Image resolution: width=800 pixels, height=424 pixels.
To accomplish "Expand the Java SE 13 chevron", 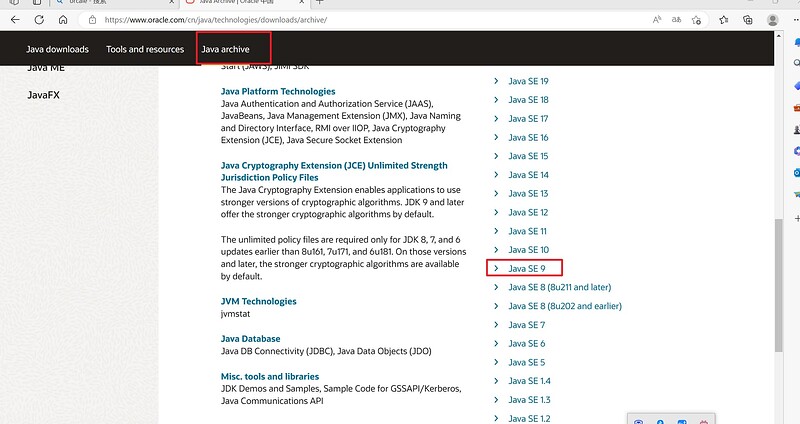I will [496, 193].
